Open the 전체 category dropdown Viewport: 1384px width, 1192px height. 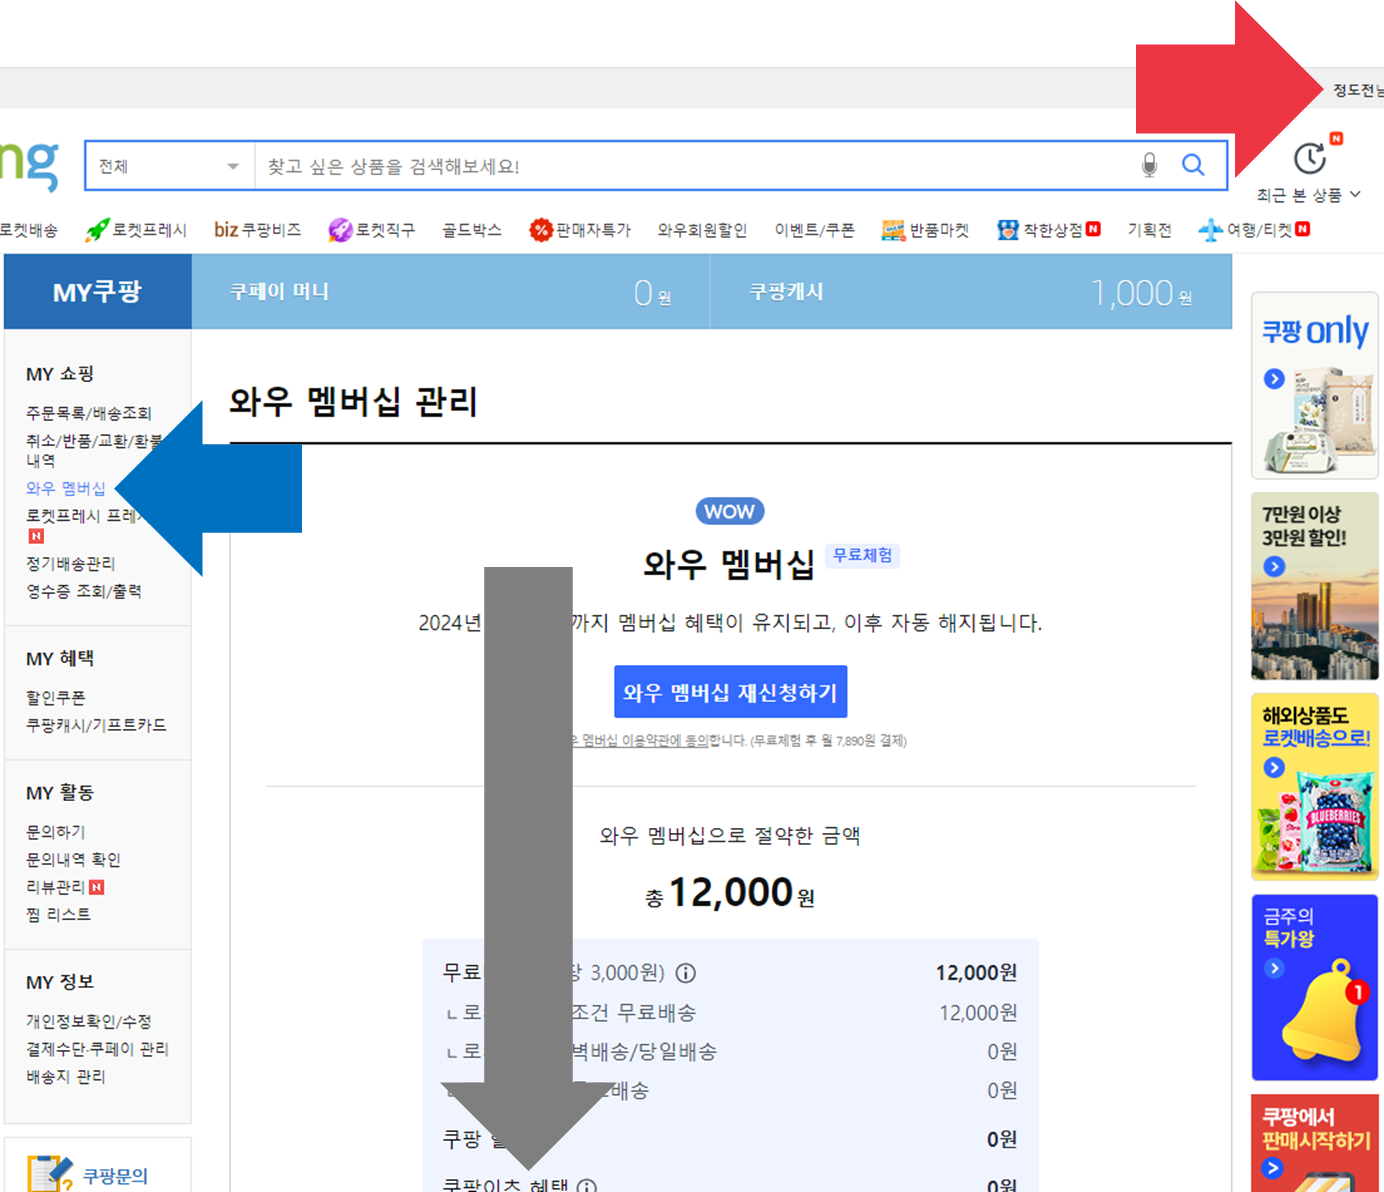(170, 166)
